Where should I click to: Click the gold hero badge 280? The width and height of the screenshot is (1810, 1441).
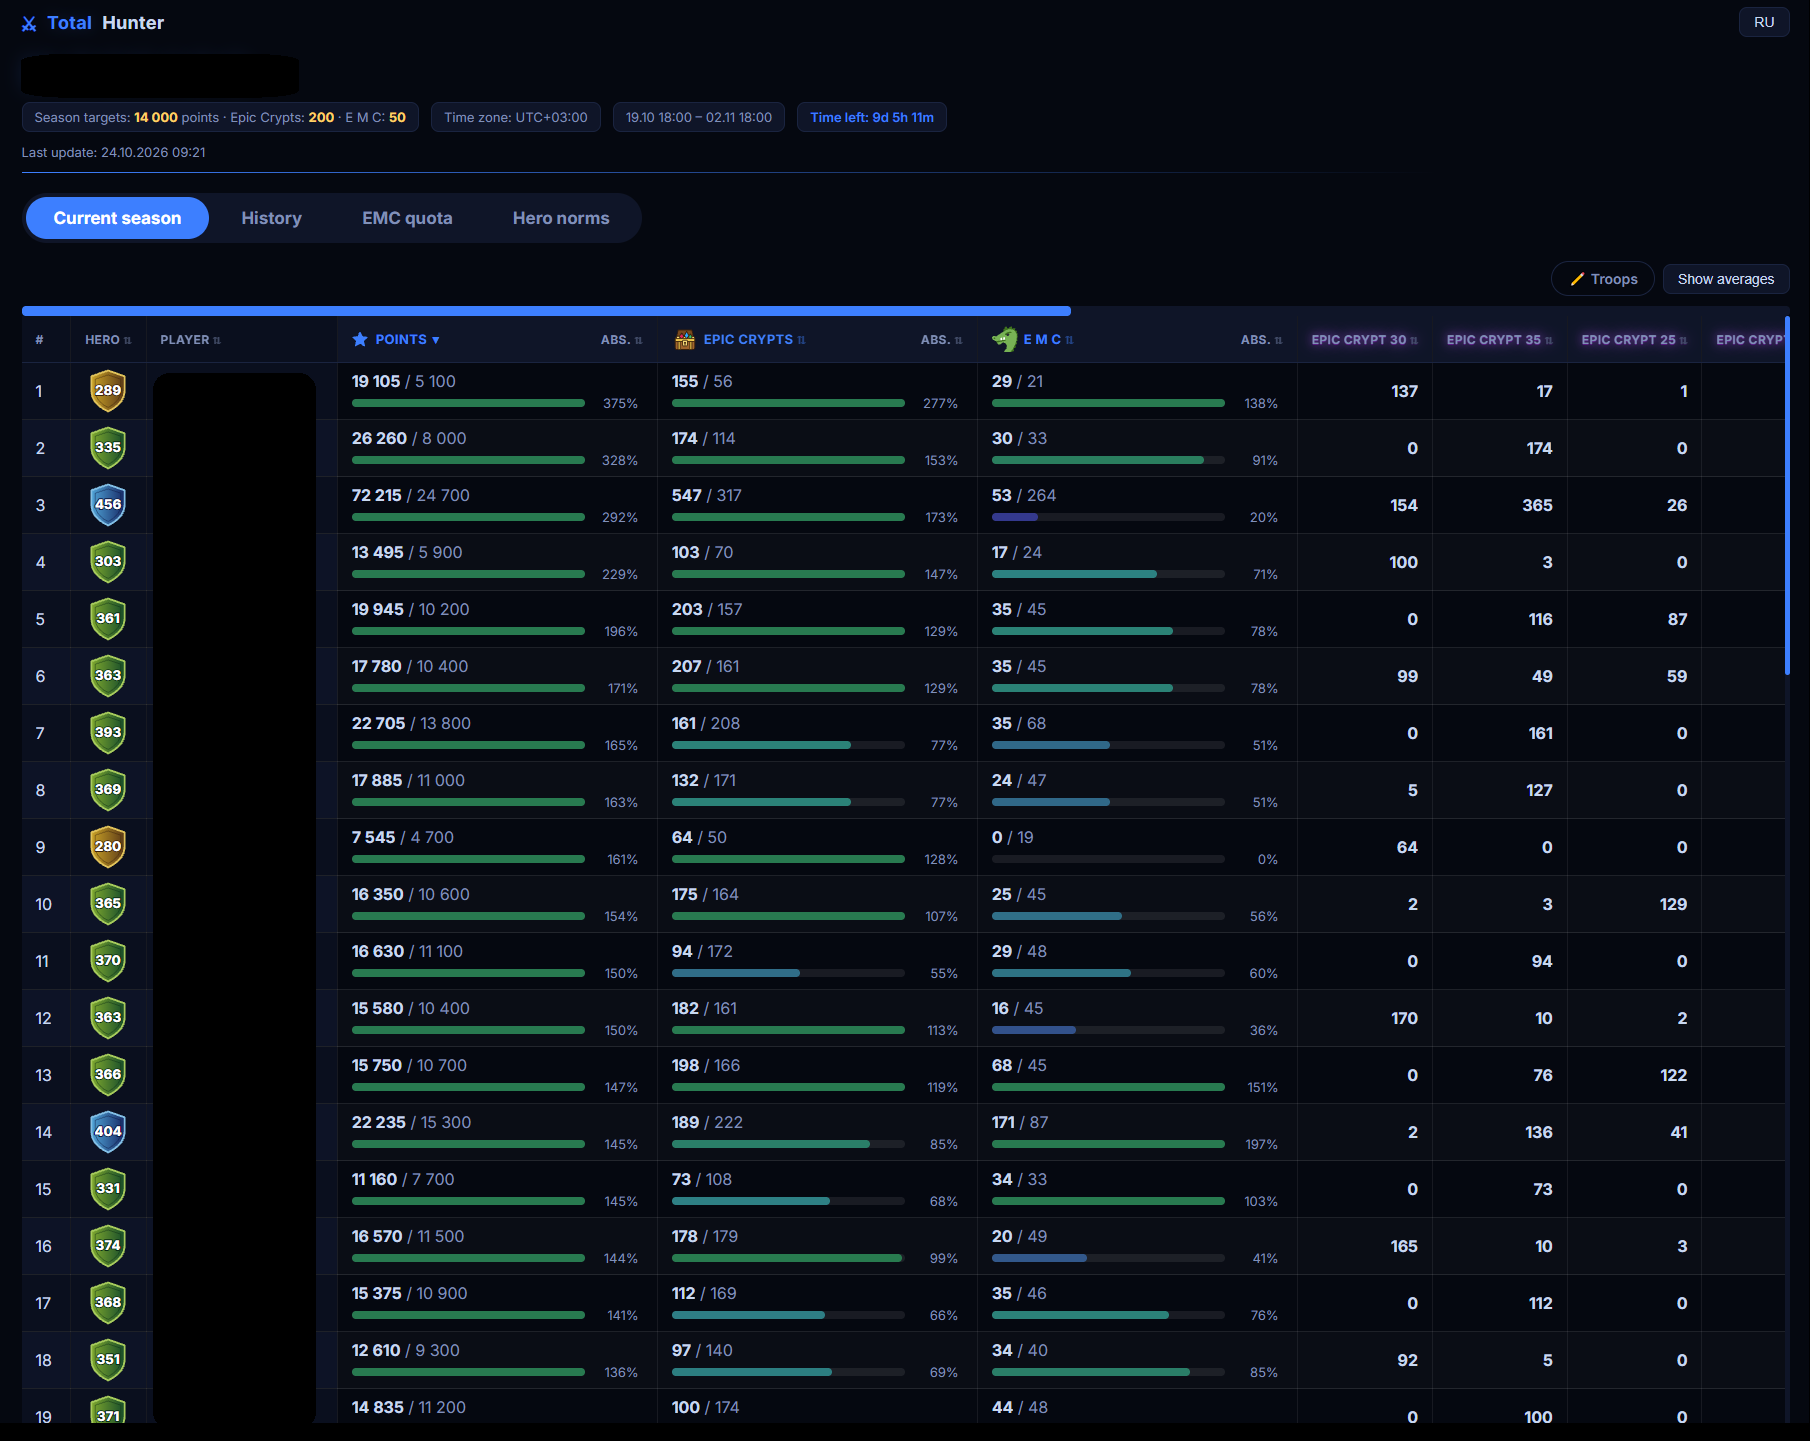pos(108,846)
